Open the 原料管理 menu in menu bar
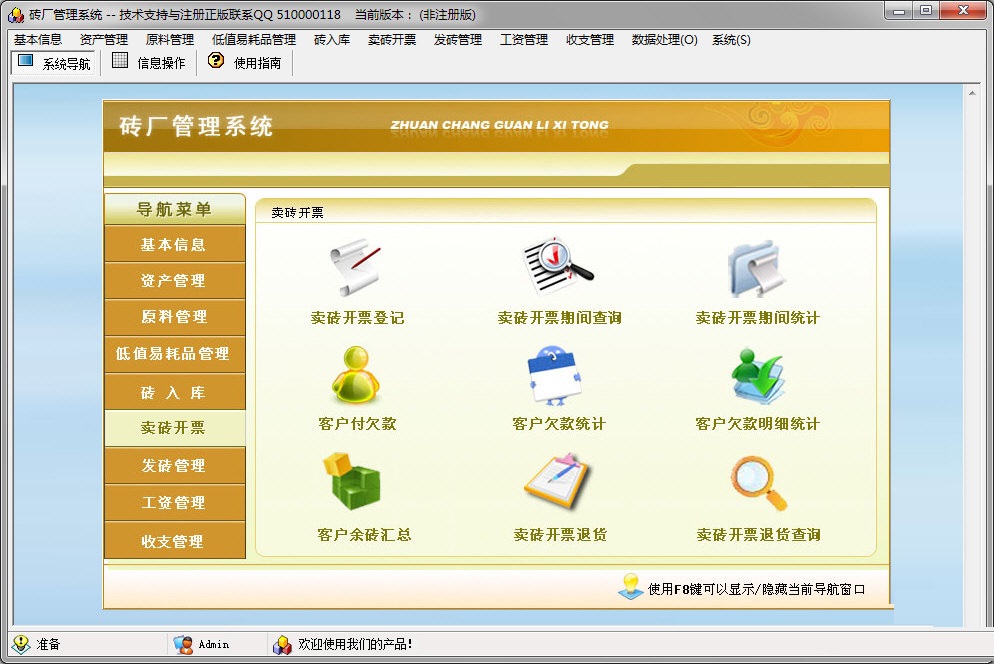The height and width of the screenshot is (664, 994). tap(170, 40)
